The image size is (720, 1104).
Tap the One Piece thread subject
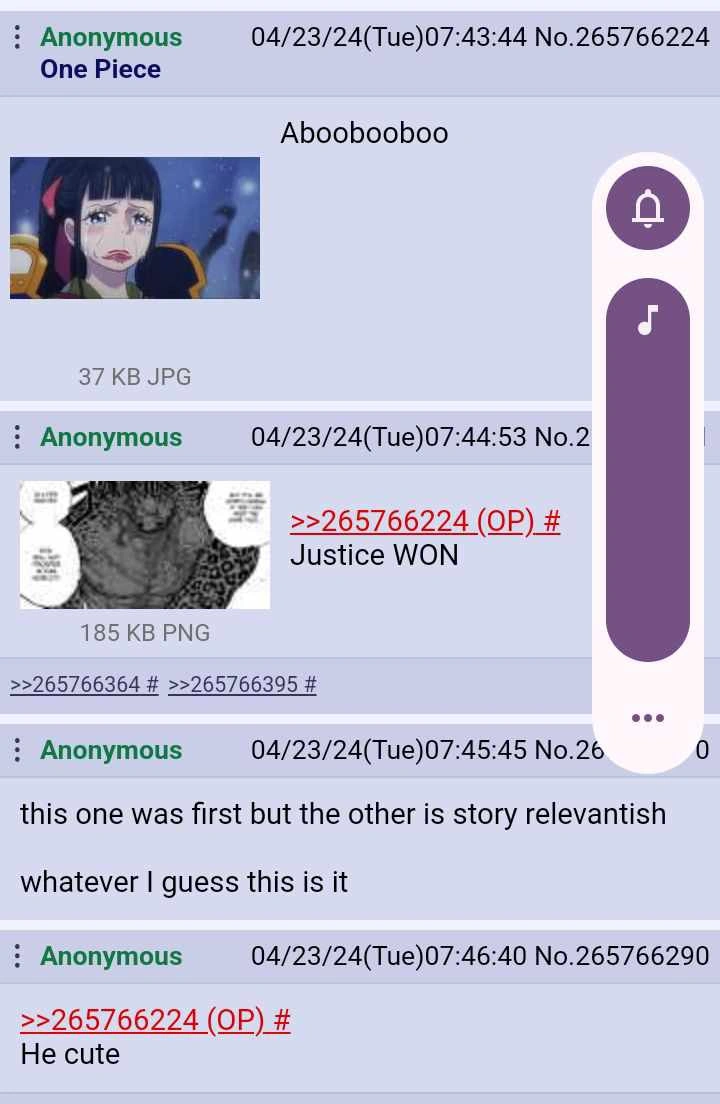pos(101,69)
